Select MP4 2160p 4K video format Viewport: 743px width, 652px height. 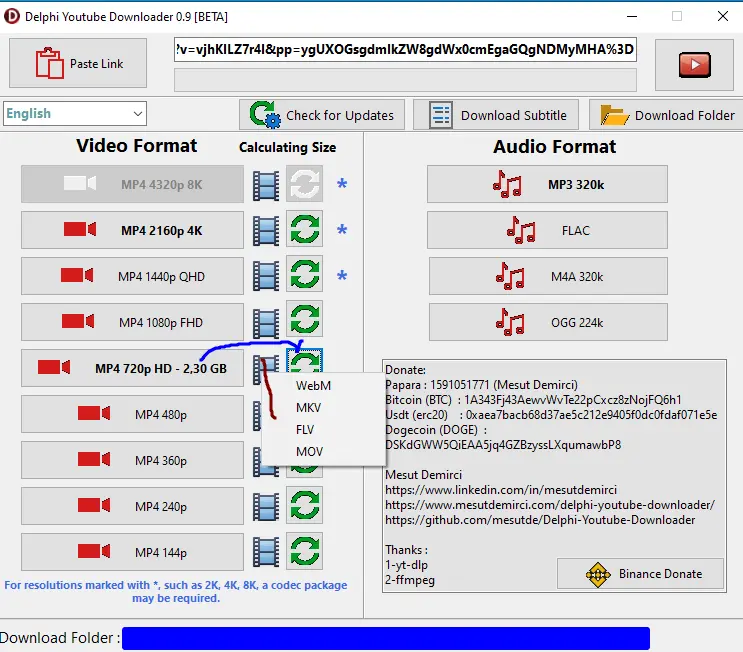pos(132,230)
